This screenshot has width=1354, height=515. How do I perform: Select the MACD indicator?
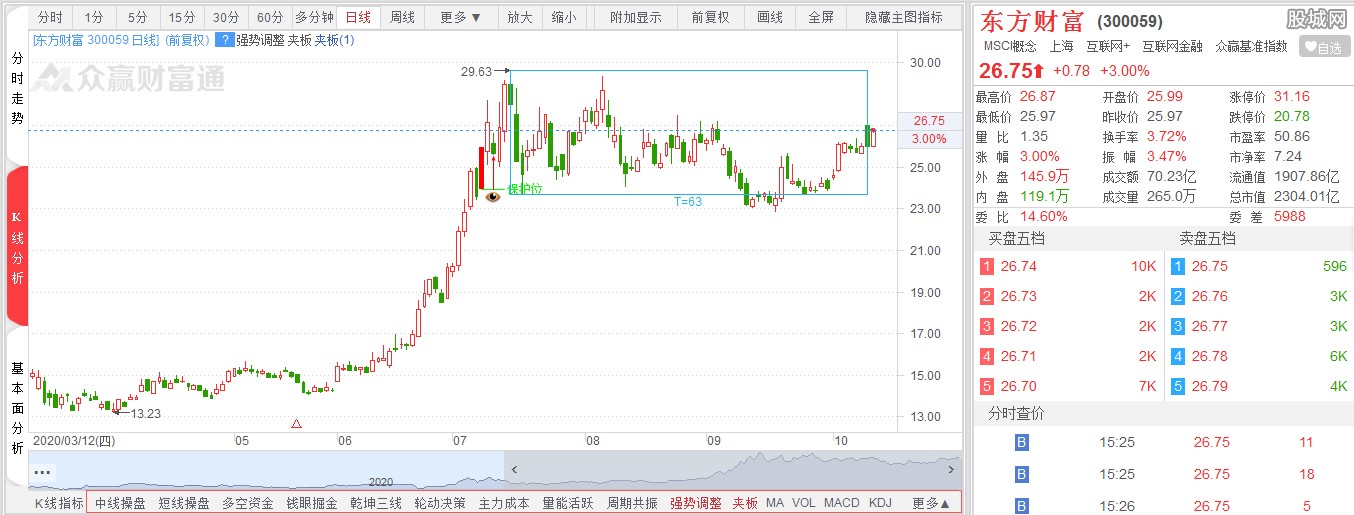tap(842, 503)
